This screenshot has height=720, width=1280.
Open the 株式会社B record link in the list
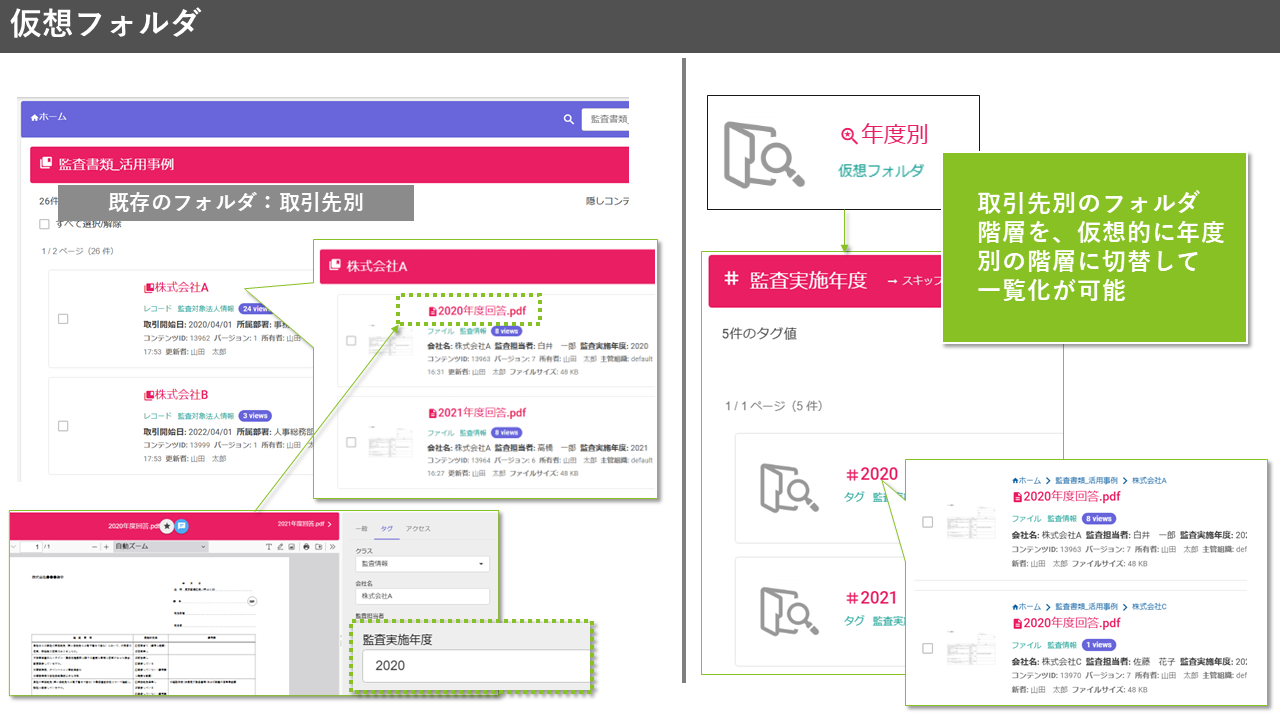tap(176, 395)
